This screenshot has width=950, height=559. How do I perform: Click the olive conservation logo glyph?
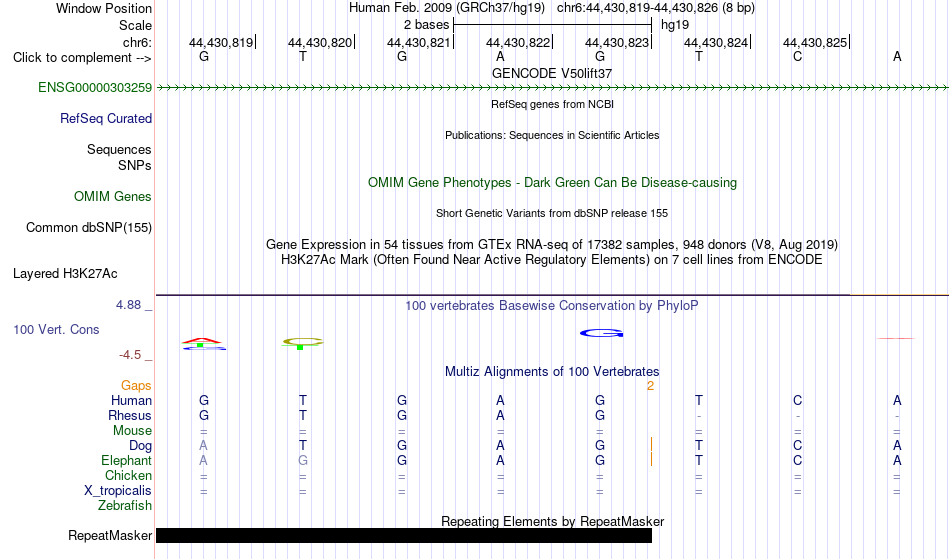click(302, 343)
